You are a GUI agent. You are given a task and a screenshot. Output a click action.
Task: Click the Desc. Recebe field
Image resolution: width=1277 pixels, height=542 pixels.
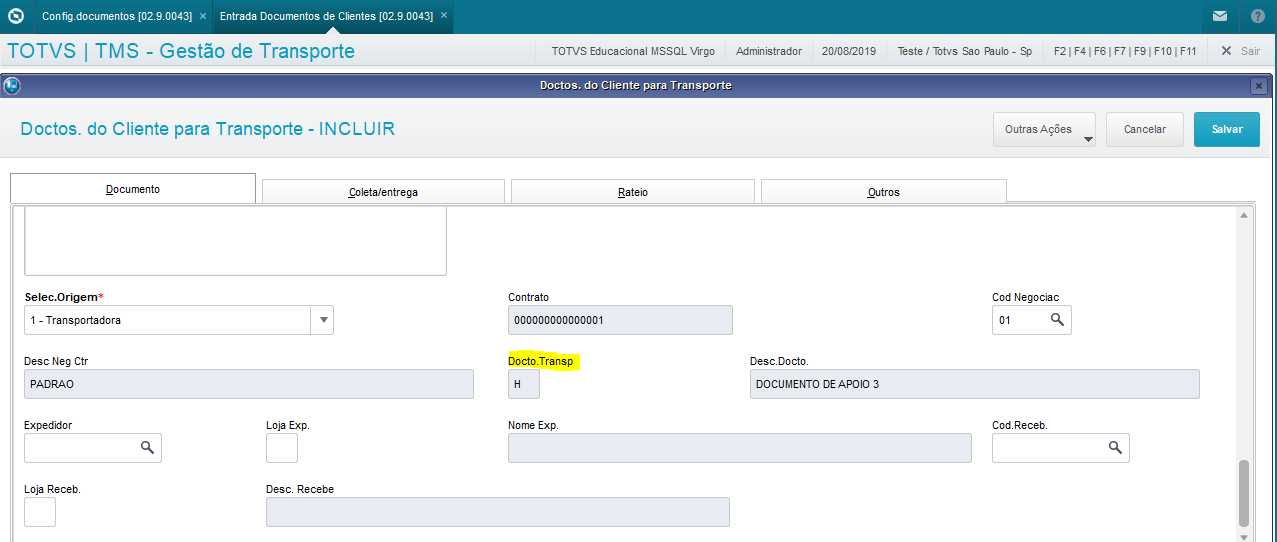tap(498, 512)
